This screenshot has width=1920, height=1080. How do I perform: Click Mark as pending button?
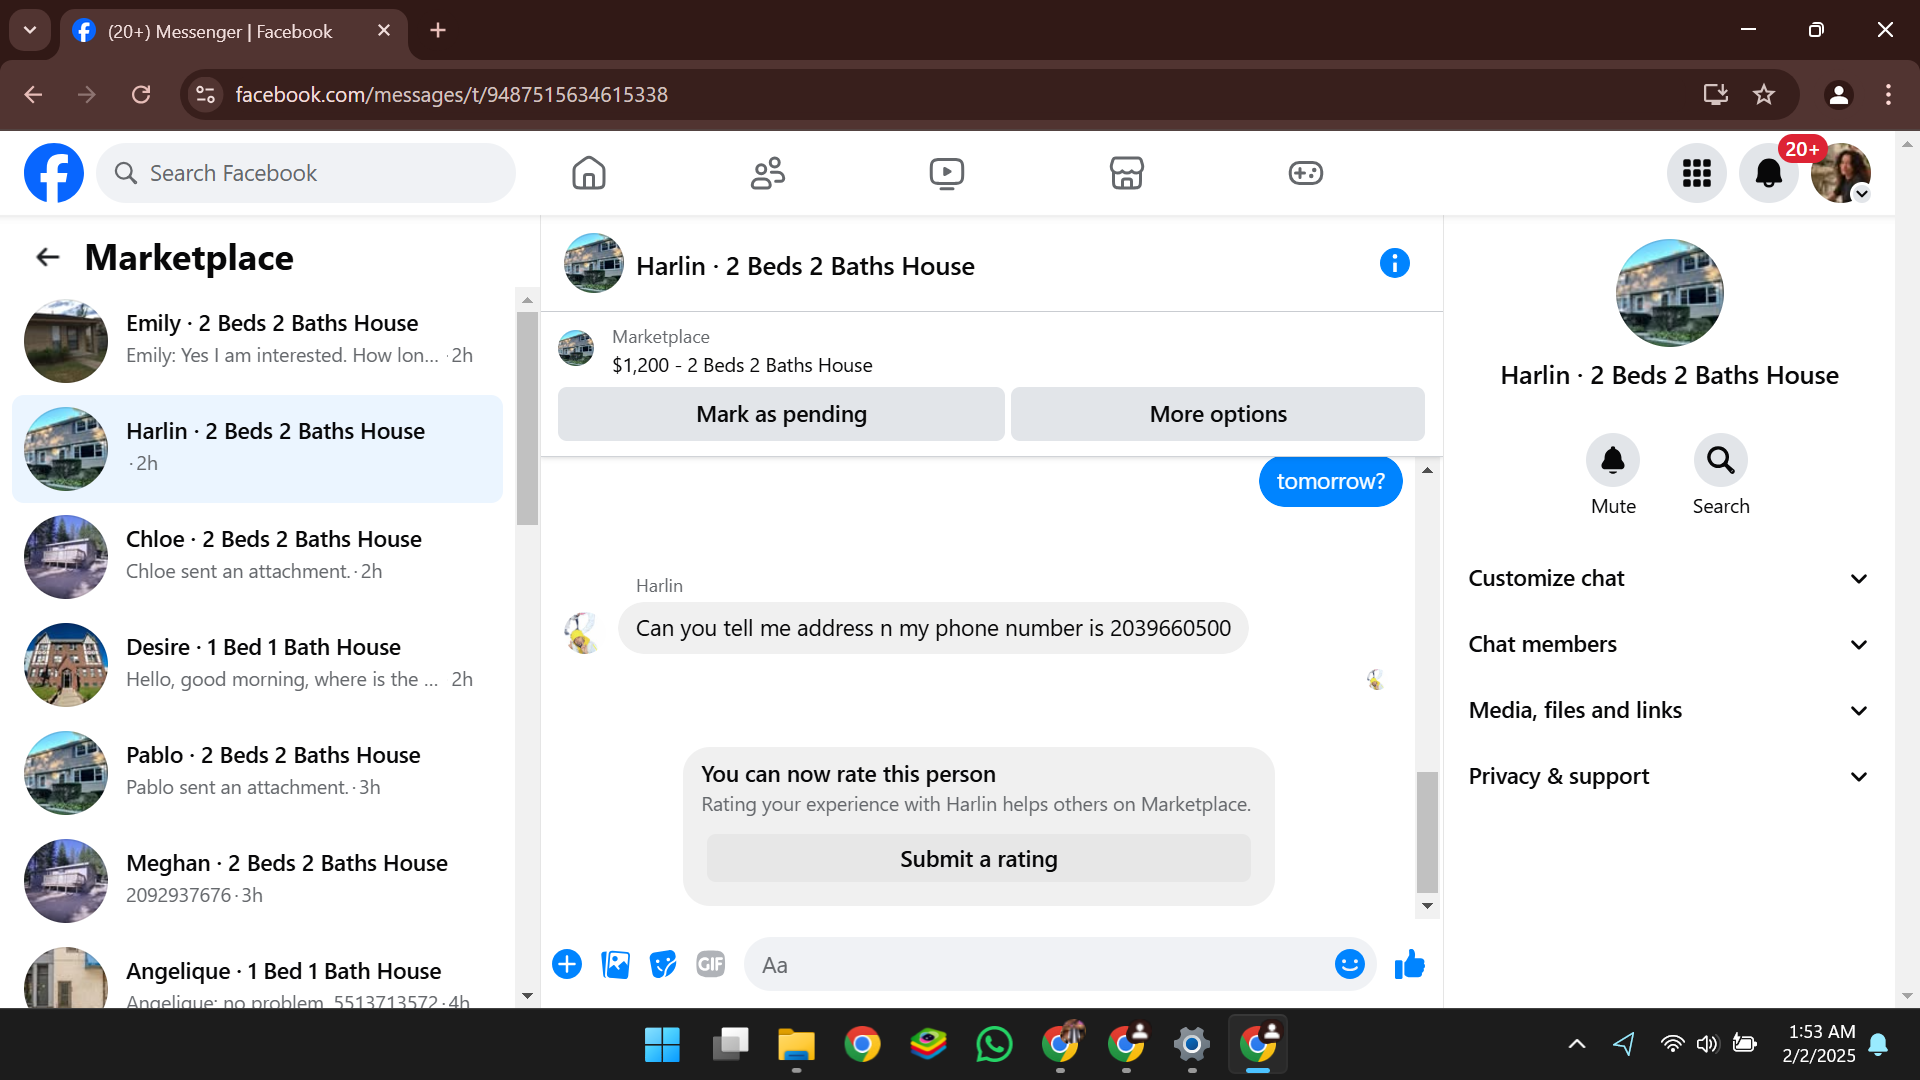coord(781,415)
